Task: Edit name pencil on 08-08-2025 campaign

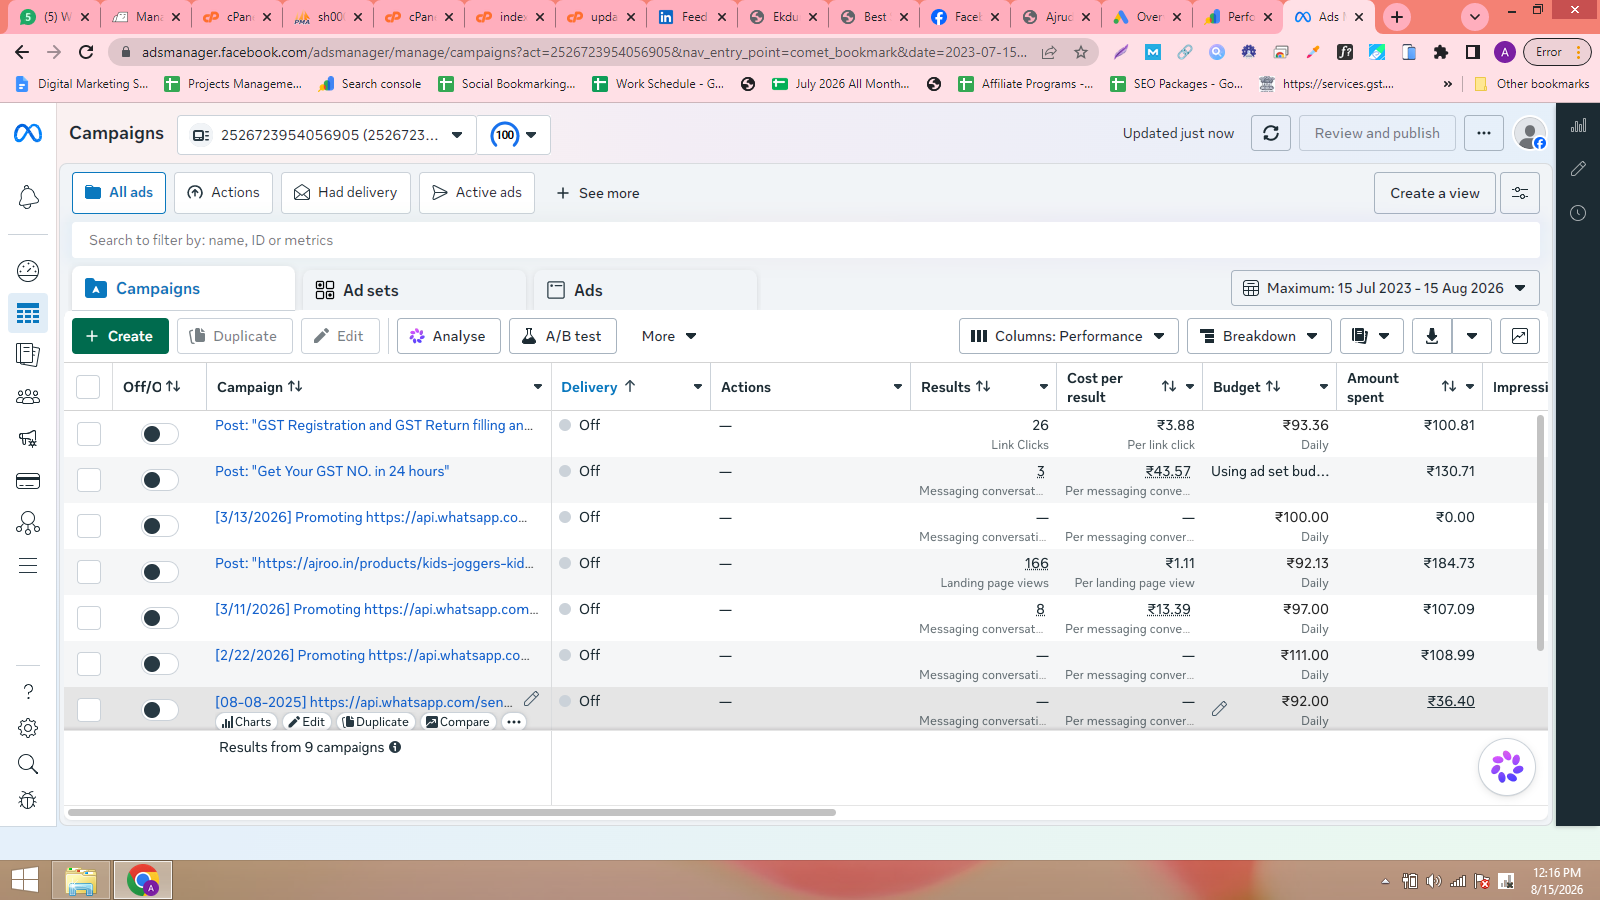Action: pyautogui.click(x=531, y=699)
